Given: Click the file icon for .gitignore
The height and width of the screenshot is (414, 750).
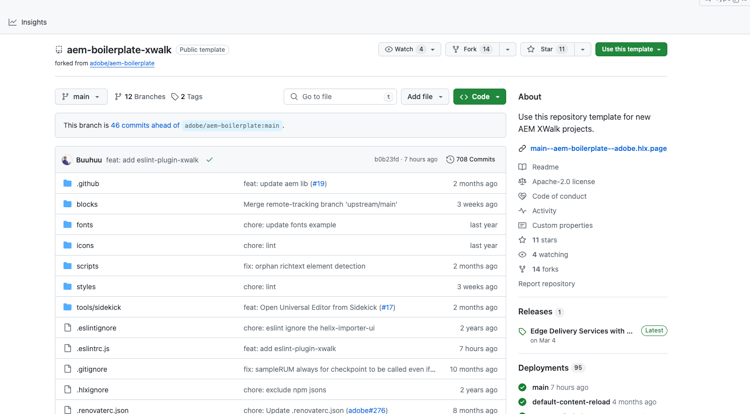Looking at the screenshot, I should point(67,369).
